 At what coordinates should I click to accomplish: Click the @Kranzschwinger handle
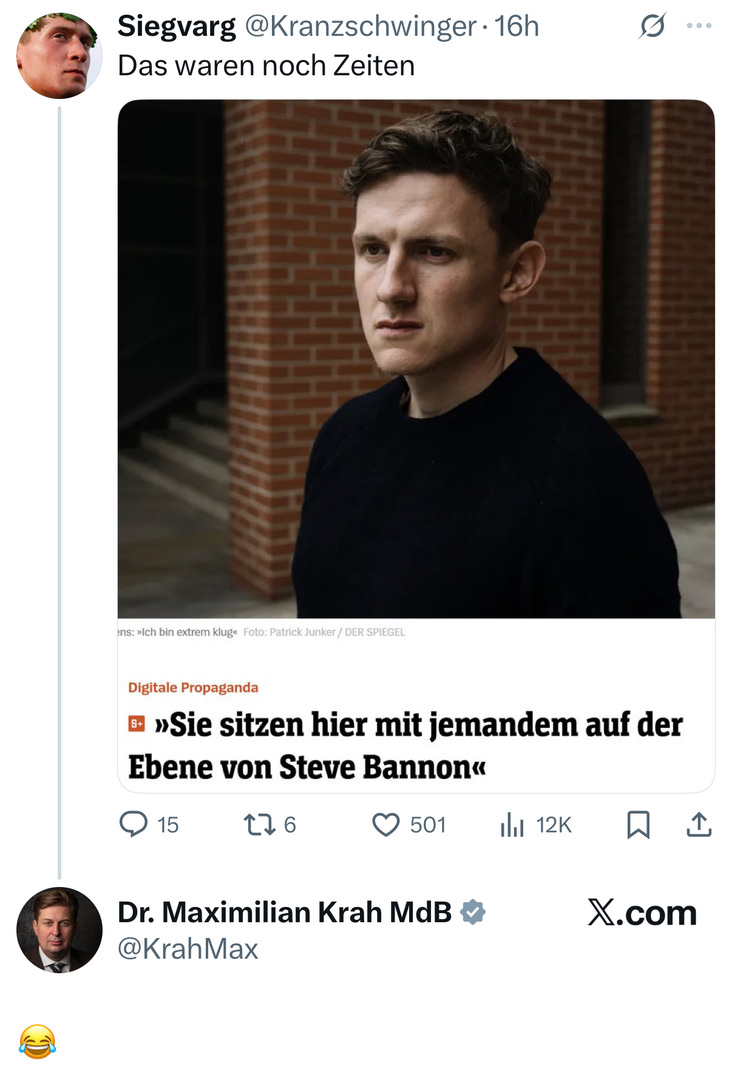pos(360,27)
